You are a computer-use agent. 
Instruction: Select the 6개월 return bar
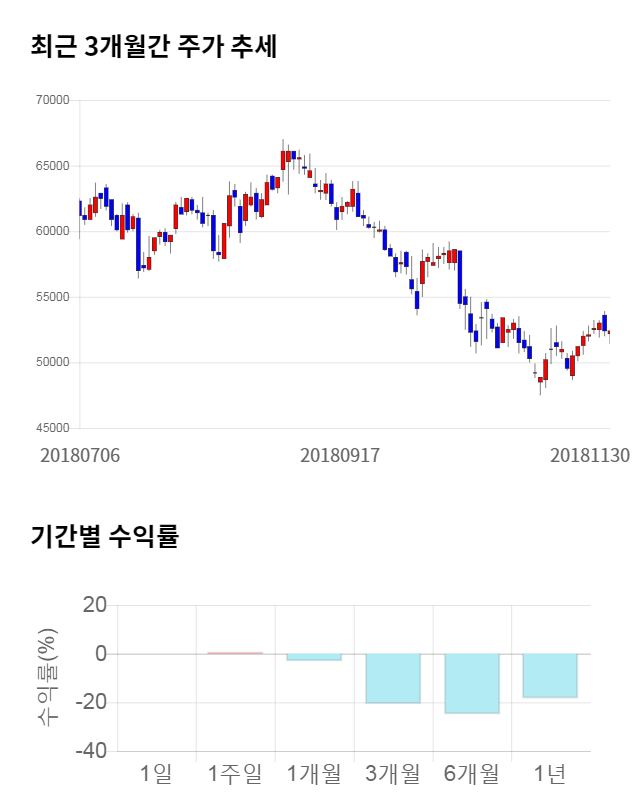point(471,683)
